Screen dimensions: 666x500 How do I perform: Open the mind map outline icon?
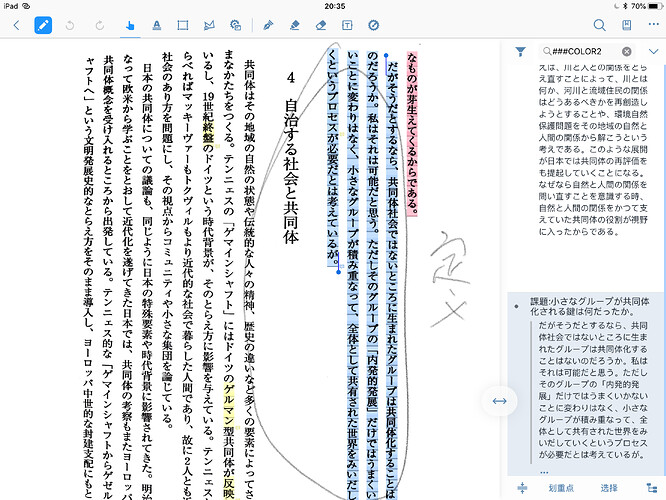point(652,488)
